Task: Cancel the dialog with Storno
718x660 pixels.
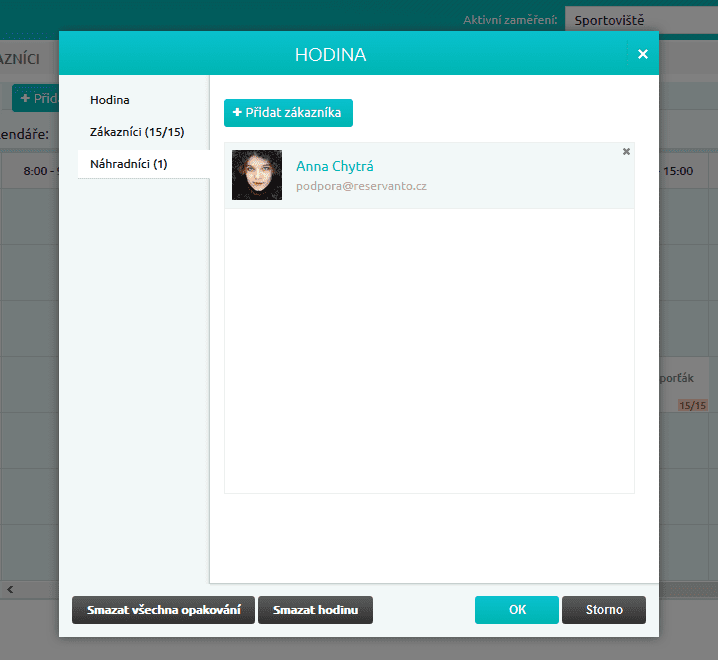Action: tap(603, 610)
